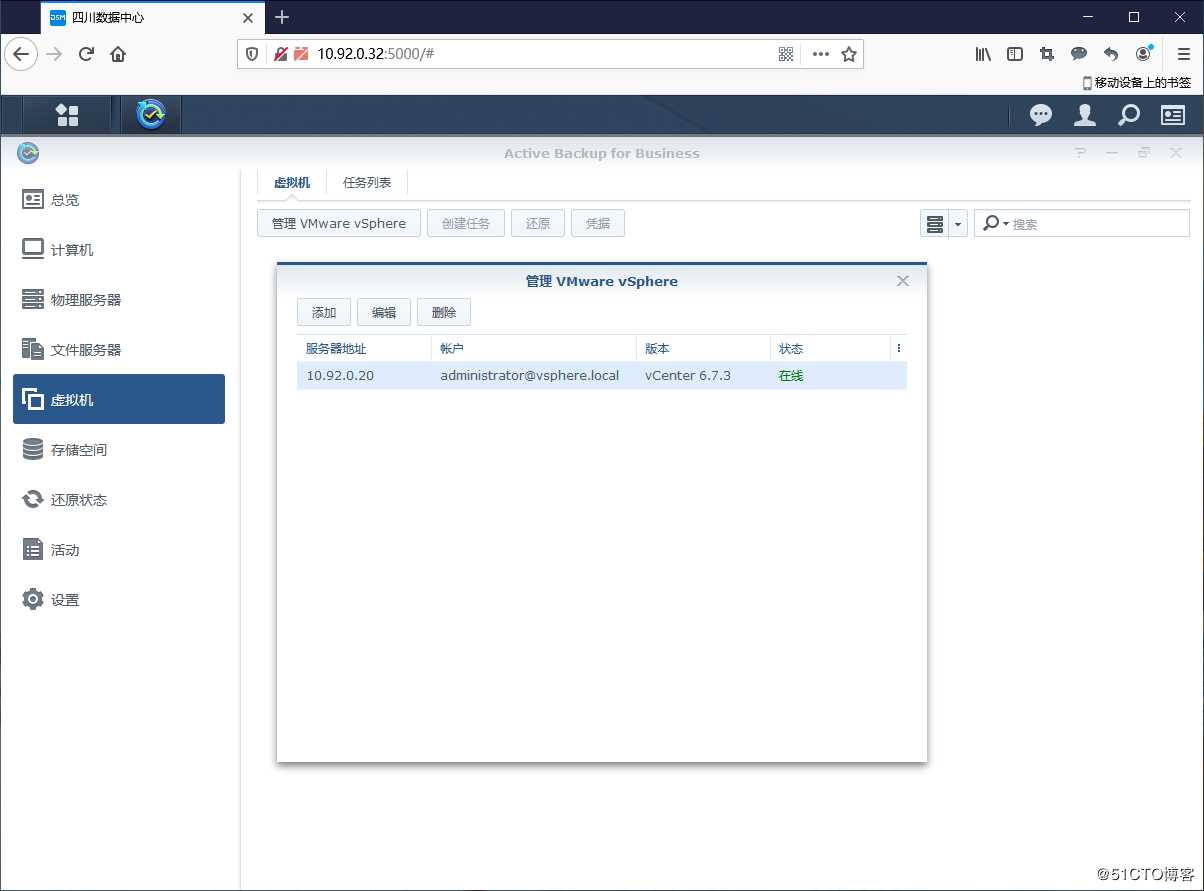Viewport: 1204px width, 891px height.
Task: Open the DSM main menu grid icon
Action: tap(67, 115)
